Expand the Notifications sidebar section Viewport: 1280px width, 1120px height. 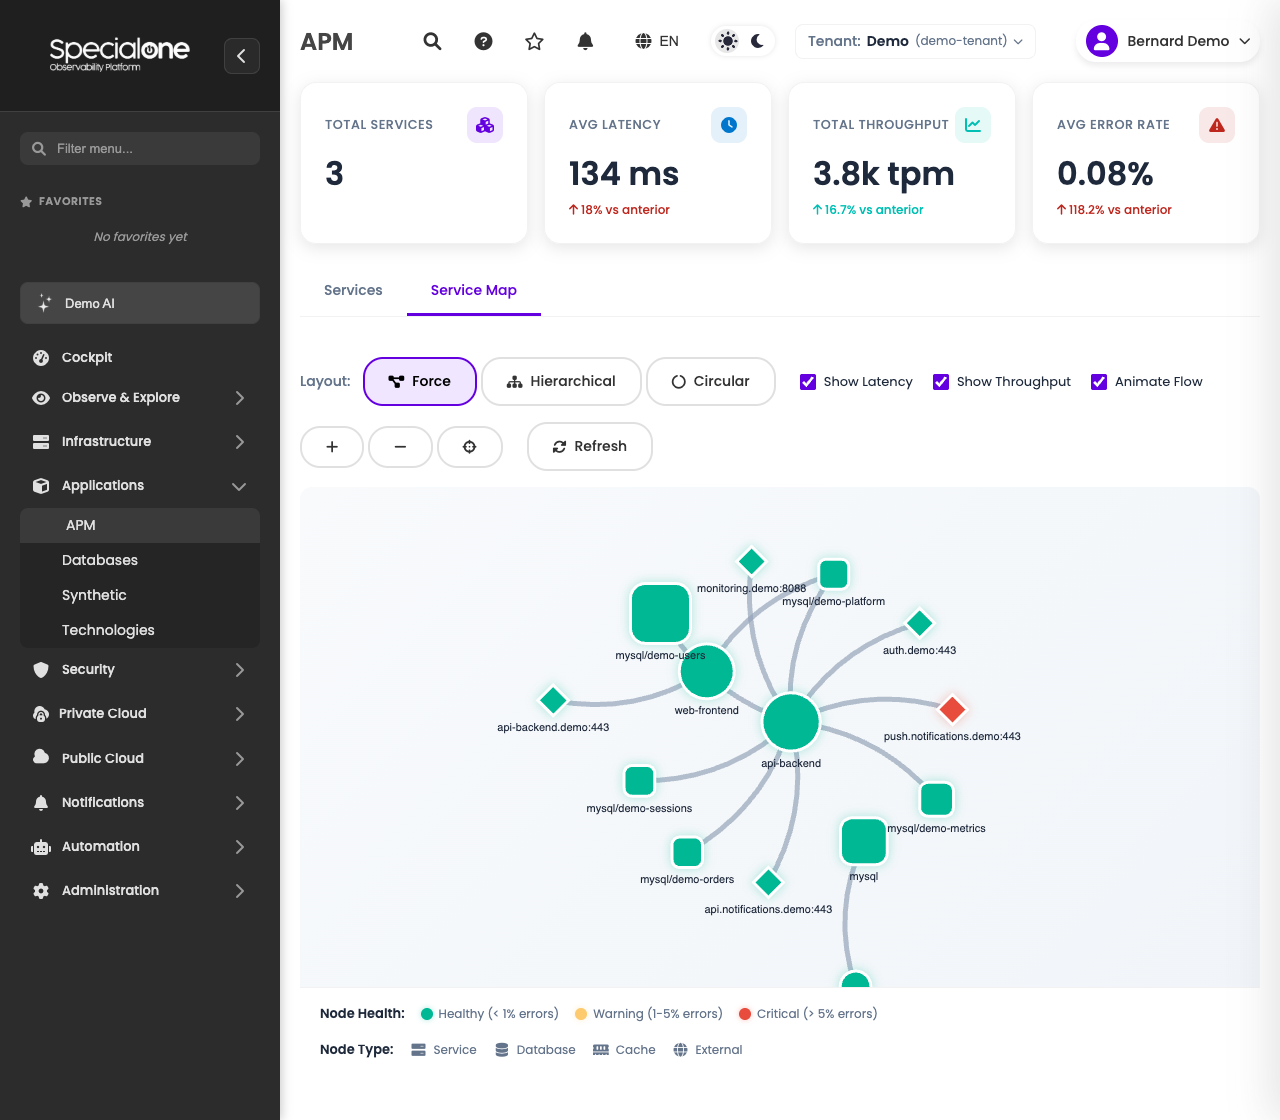point(140,802)
